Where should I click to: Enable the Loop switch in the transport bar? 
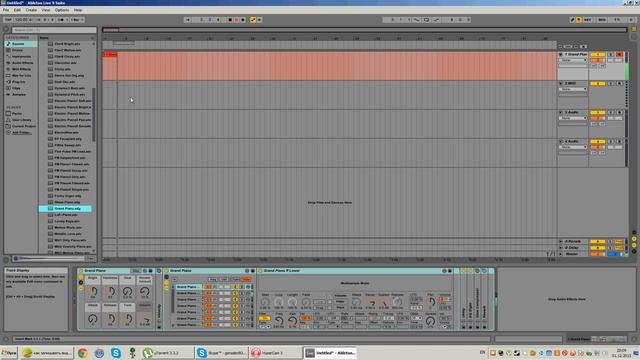click(426, 20)
